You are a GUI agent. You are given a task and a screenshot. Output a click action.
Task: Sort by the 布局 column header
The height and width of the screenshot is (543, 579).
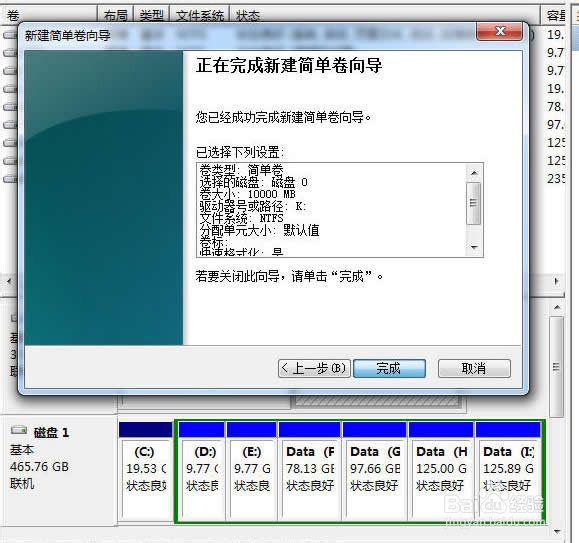coord(116,16)
